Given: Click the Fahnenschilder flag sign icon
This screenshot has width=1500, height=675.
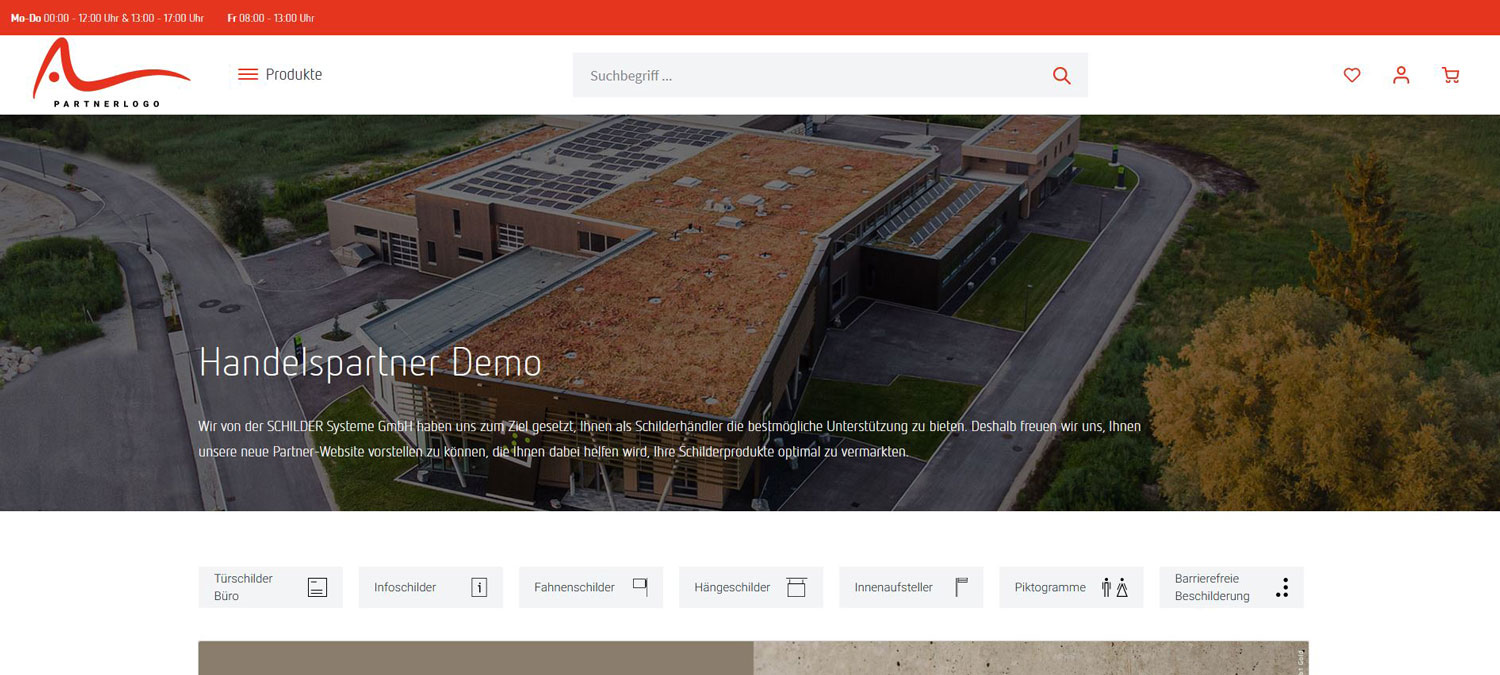Looking at the screenshot, I should tap(640, 587).
